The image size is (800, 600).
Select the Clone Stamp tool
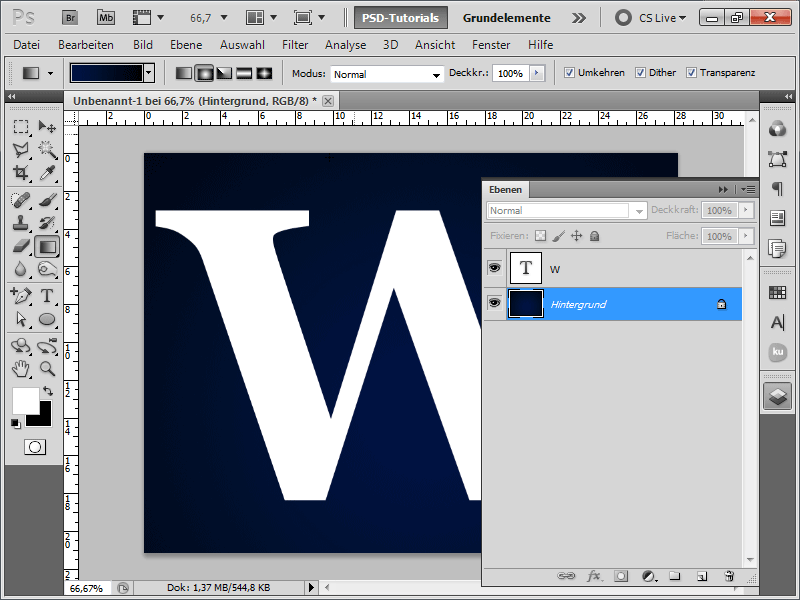21,223
